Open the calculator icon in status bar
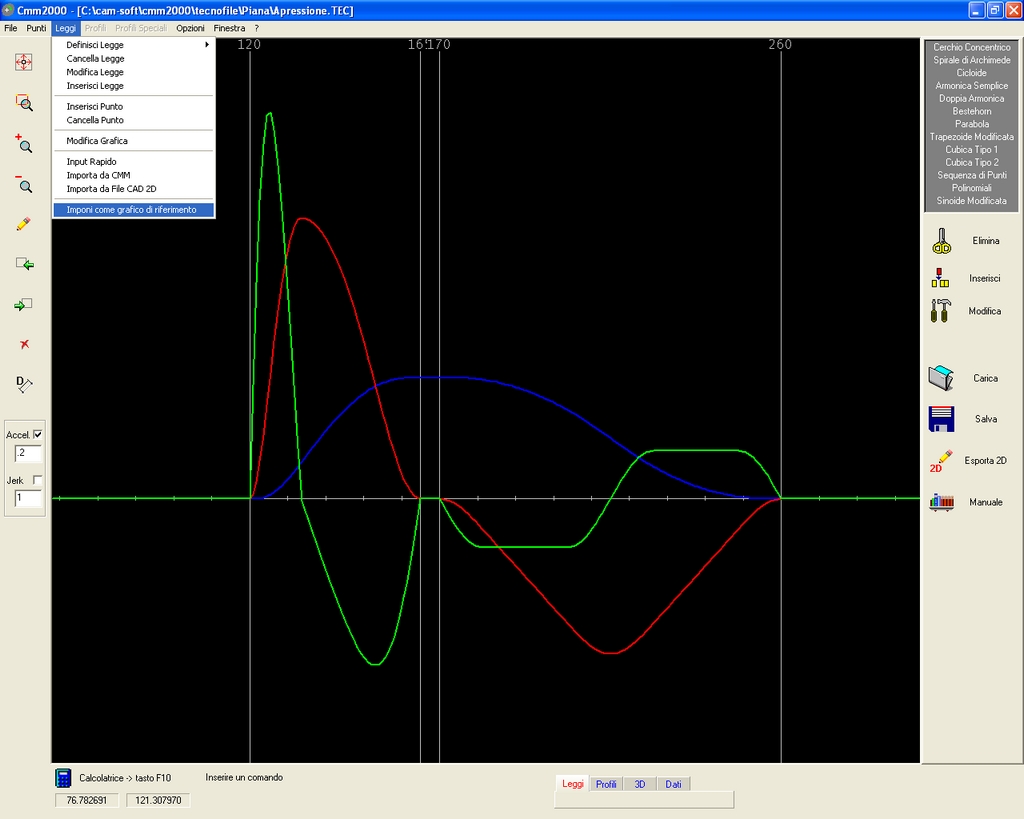The width and height of the screenshot is (1024, 819). click(63, 778)
